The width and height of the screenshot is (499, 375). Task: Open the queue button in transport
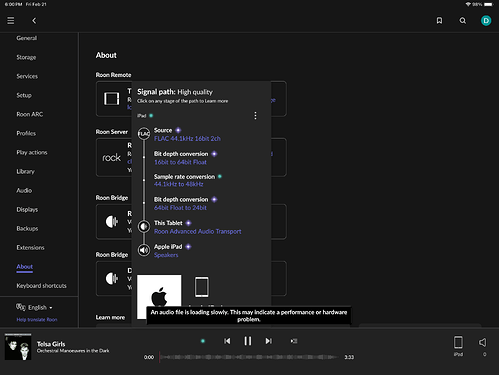click(294, 341)
